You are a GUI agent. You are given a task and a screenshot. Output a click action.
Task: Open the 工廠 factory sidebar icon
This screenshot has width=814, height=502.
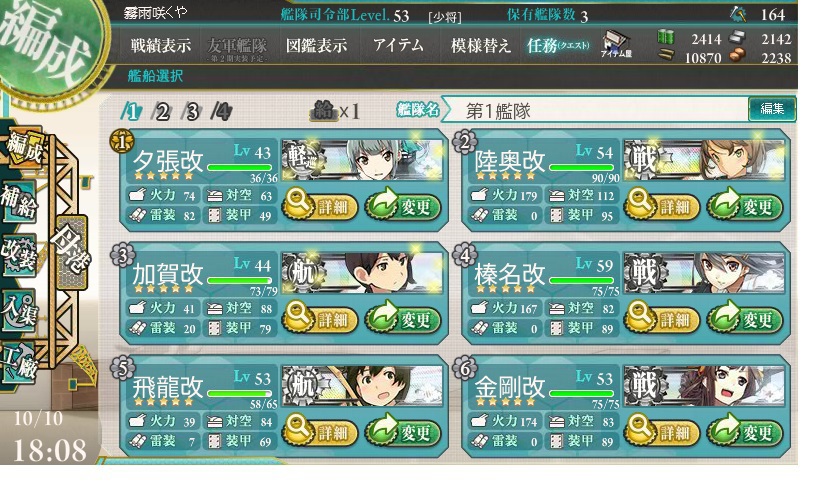click(x=20, y=361)
